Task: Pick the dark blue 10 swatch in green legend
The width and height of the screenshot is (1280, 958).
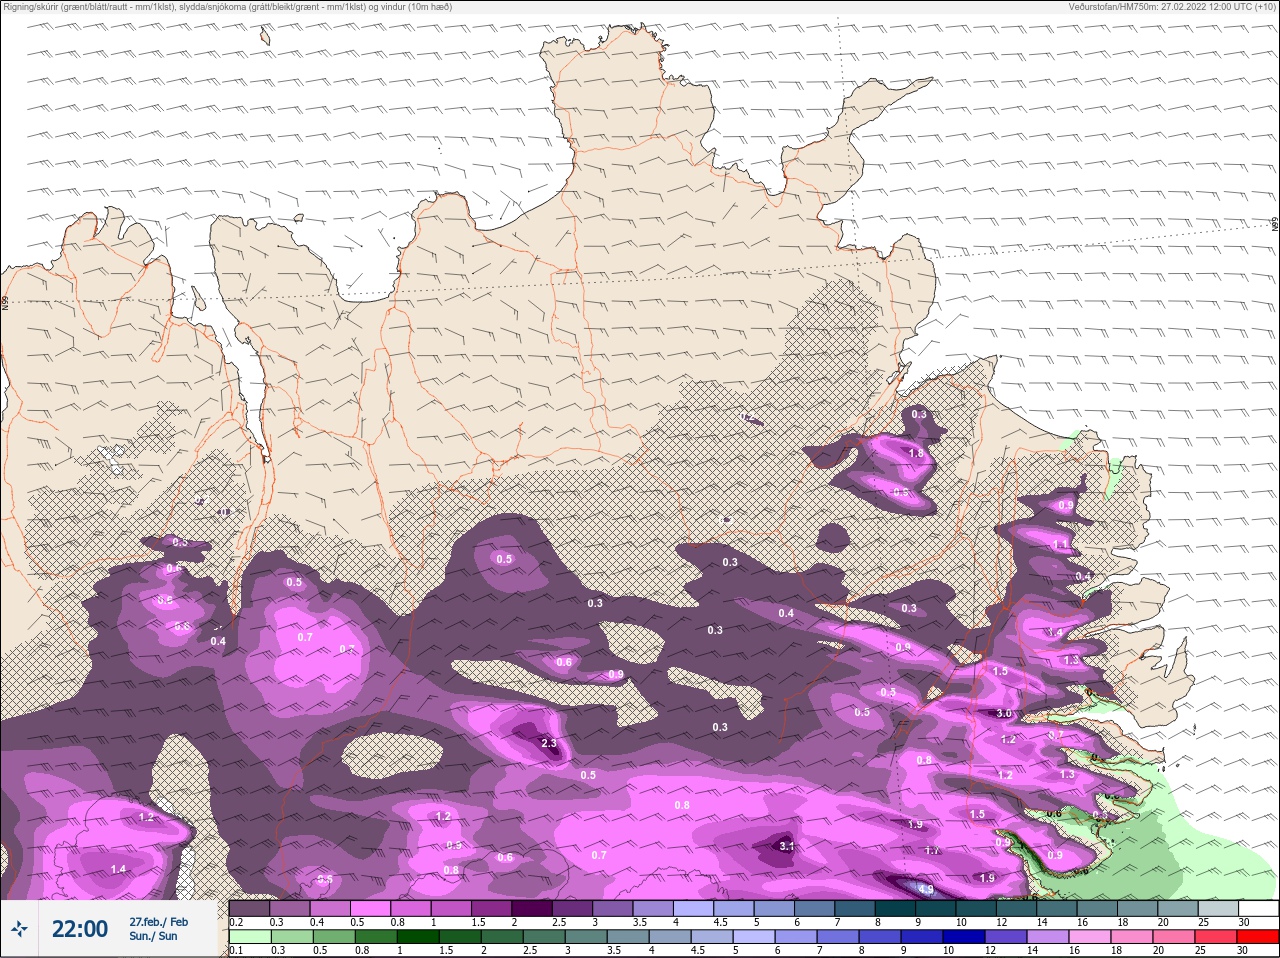Action: pos(962,937)
